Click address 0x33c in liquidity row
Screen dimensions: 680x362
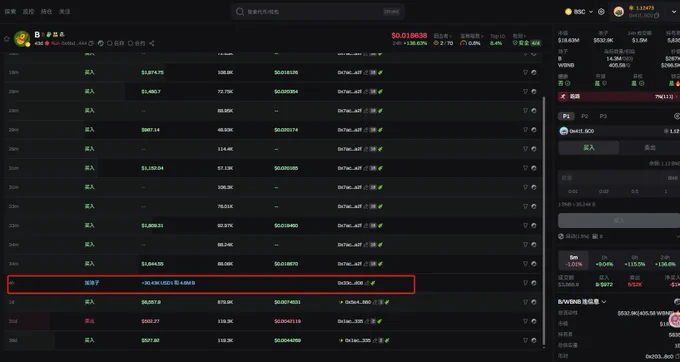pyautogui.click(x=350, y=283)
